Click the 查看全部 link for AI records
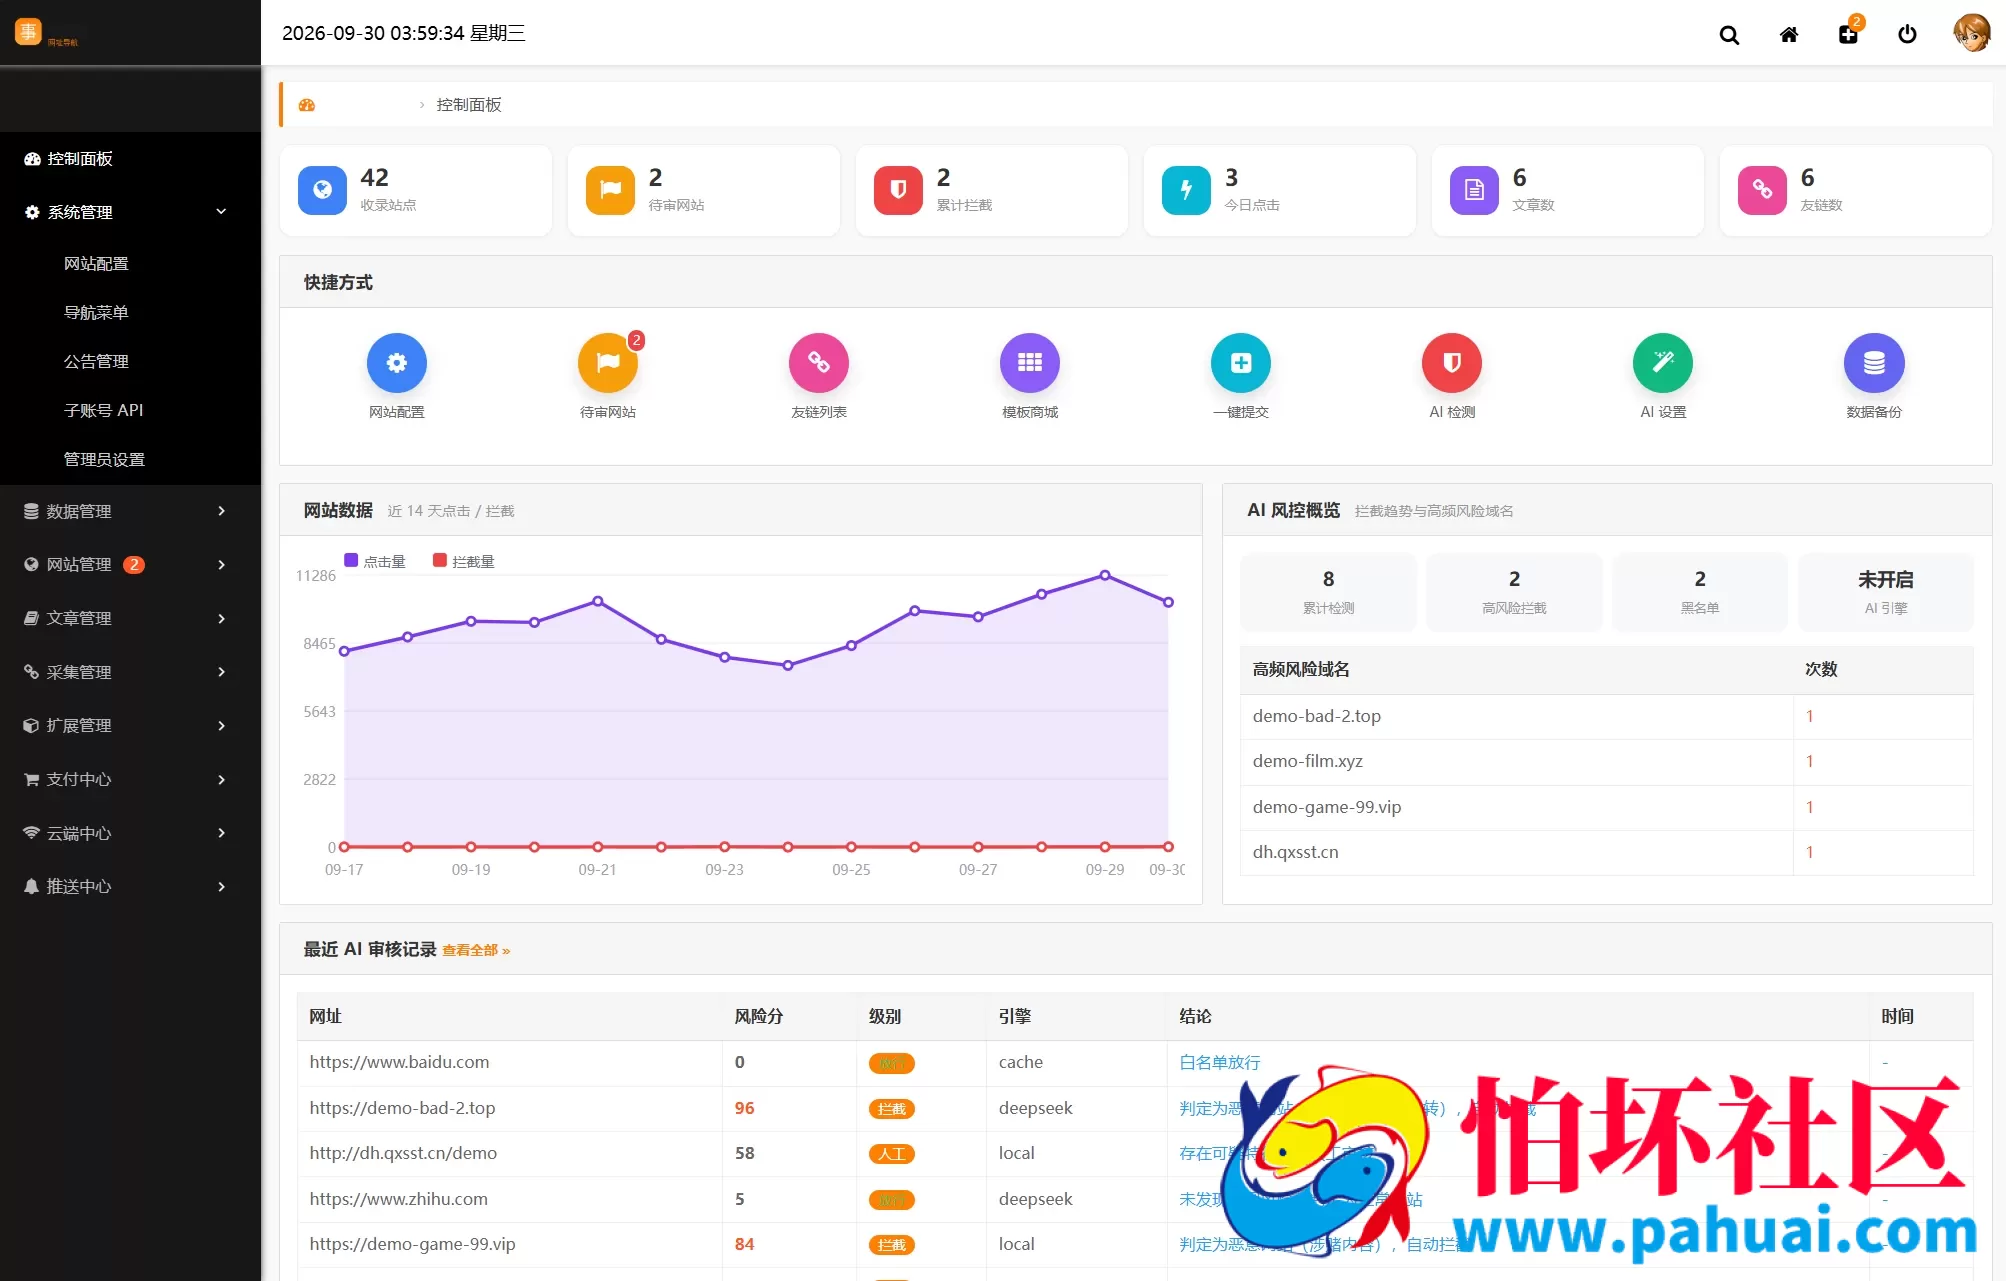The height and width of the screenshot is (1281, 2006). point(476,951)
